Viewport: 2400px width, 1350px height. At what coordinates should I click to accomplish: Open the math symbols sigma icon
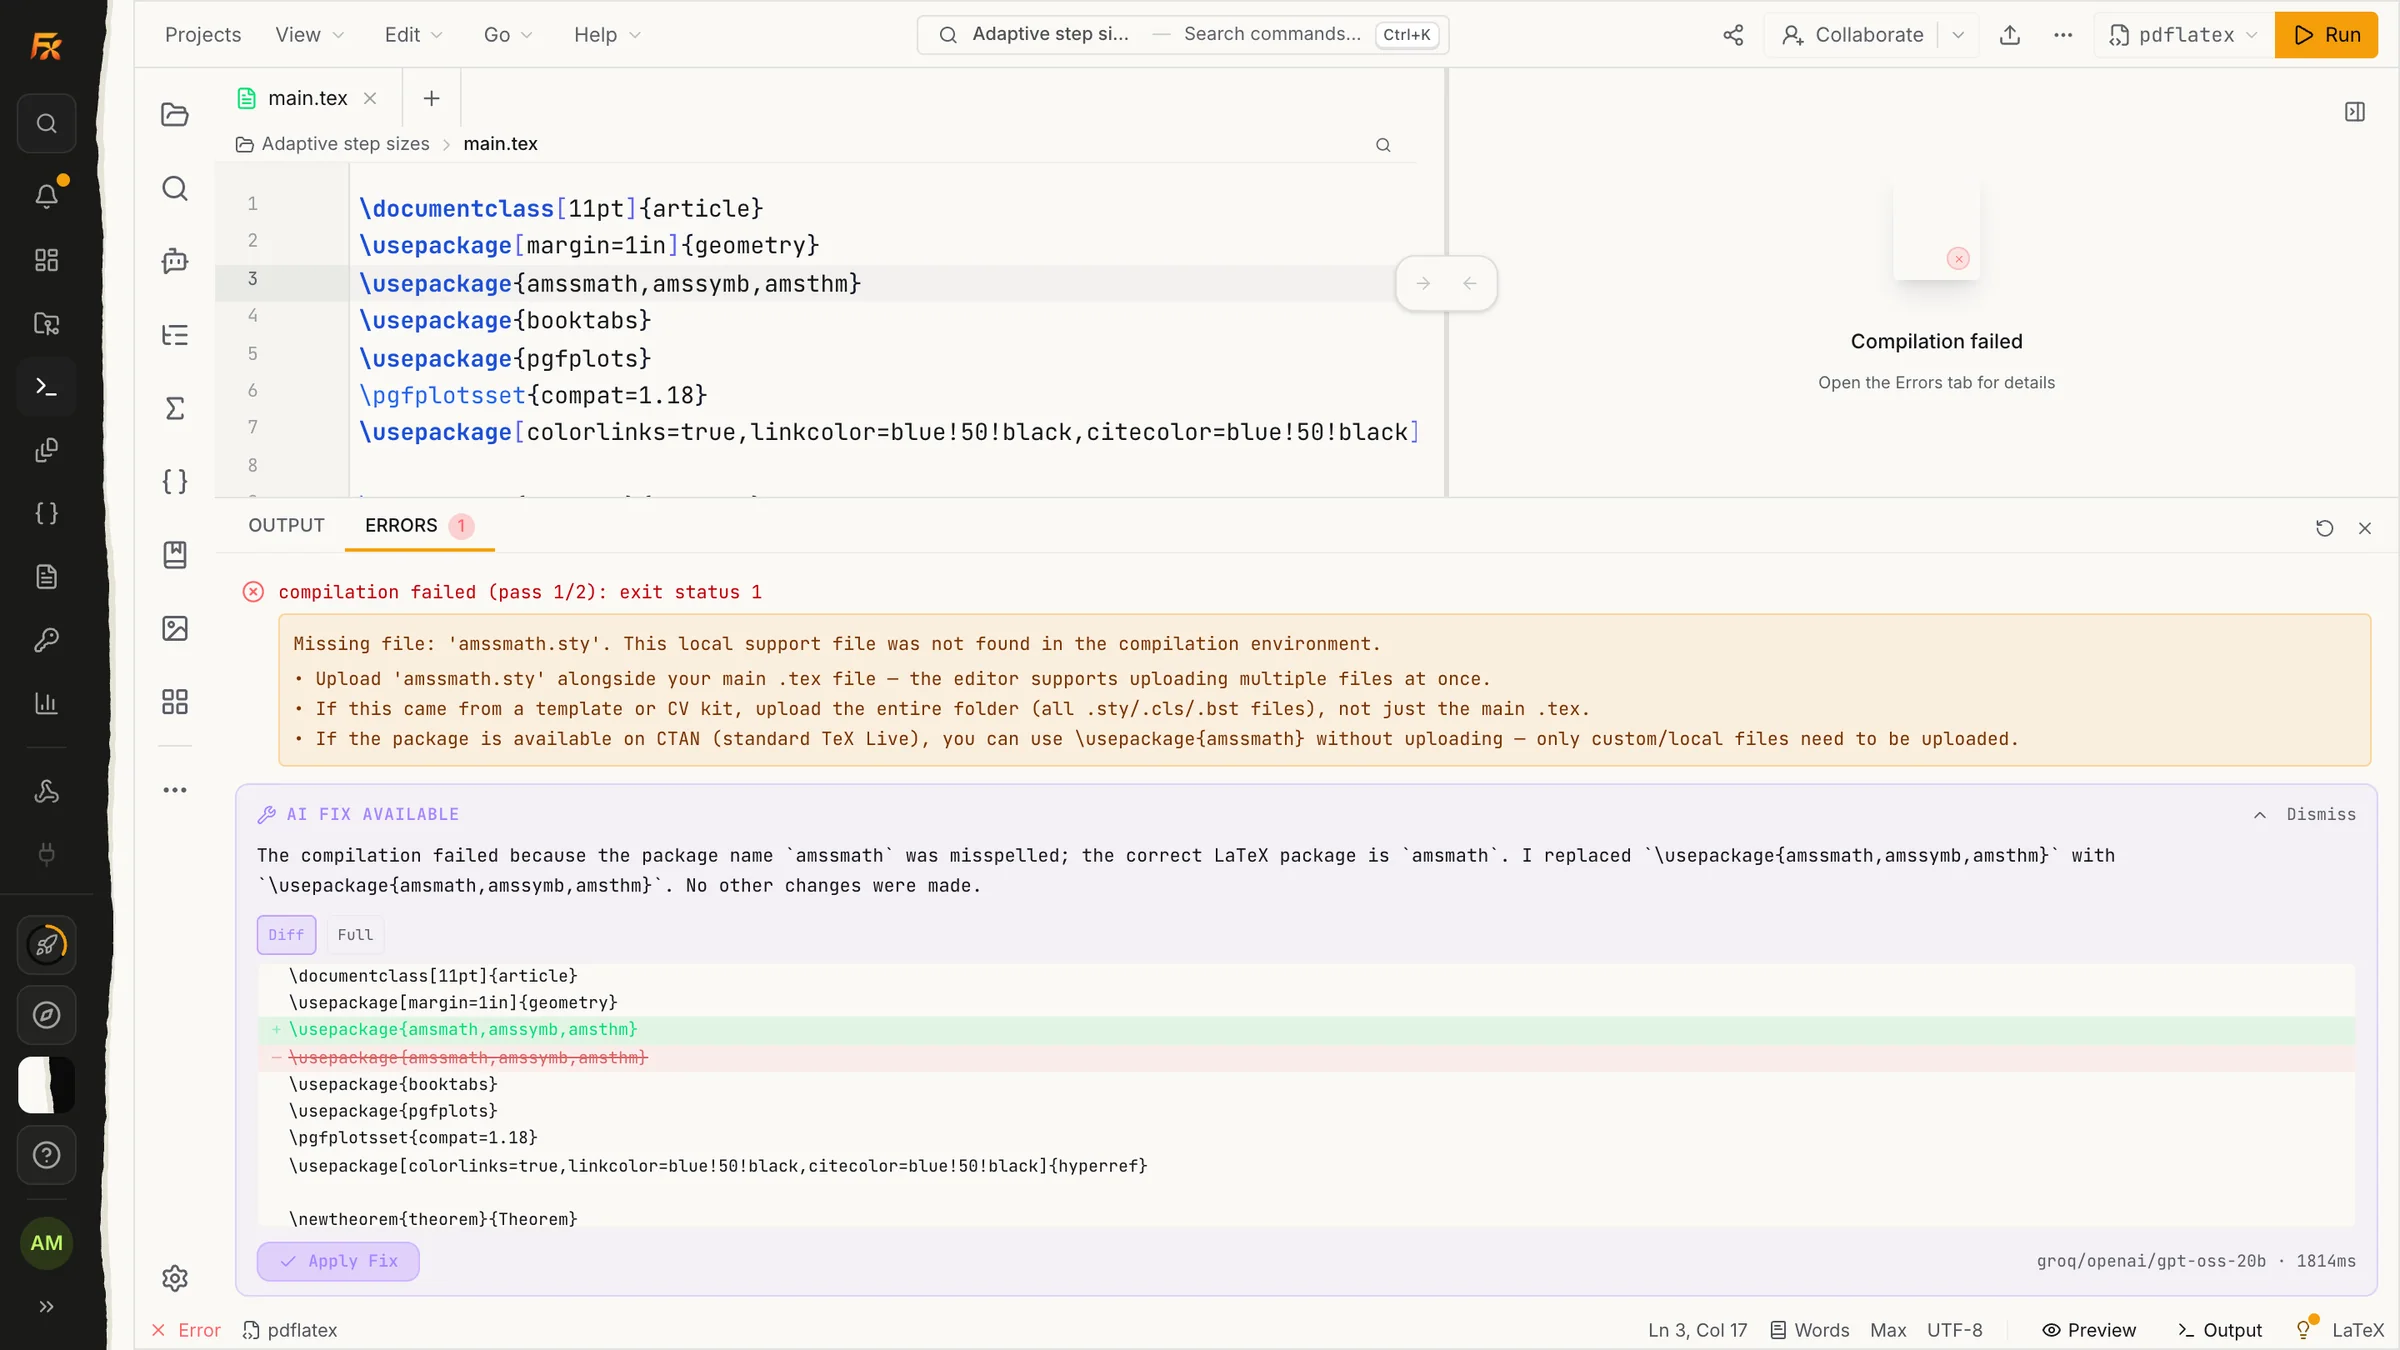click(175, 408)
